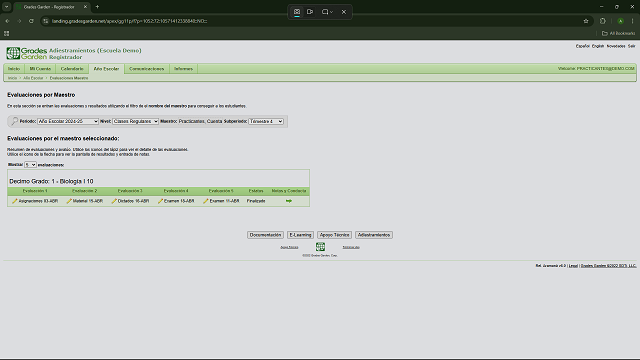Click the small link right of footer logo
The image size is (640, 360).
pyautogui.click(x=351, y=247)
